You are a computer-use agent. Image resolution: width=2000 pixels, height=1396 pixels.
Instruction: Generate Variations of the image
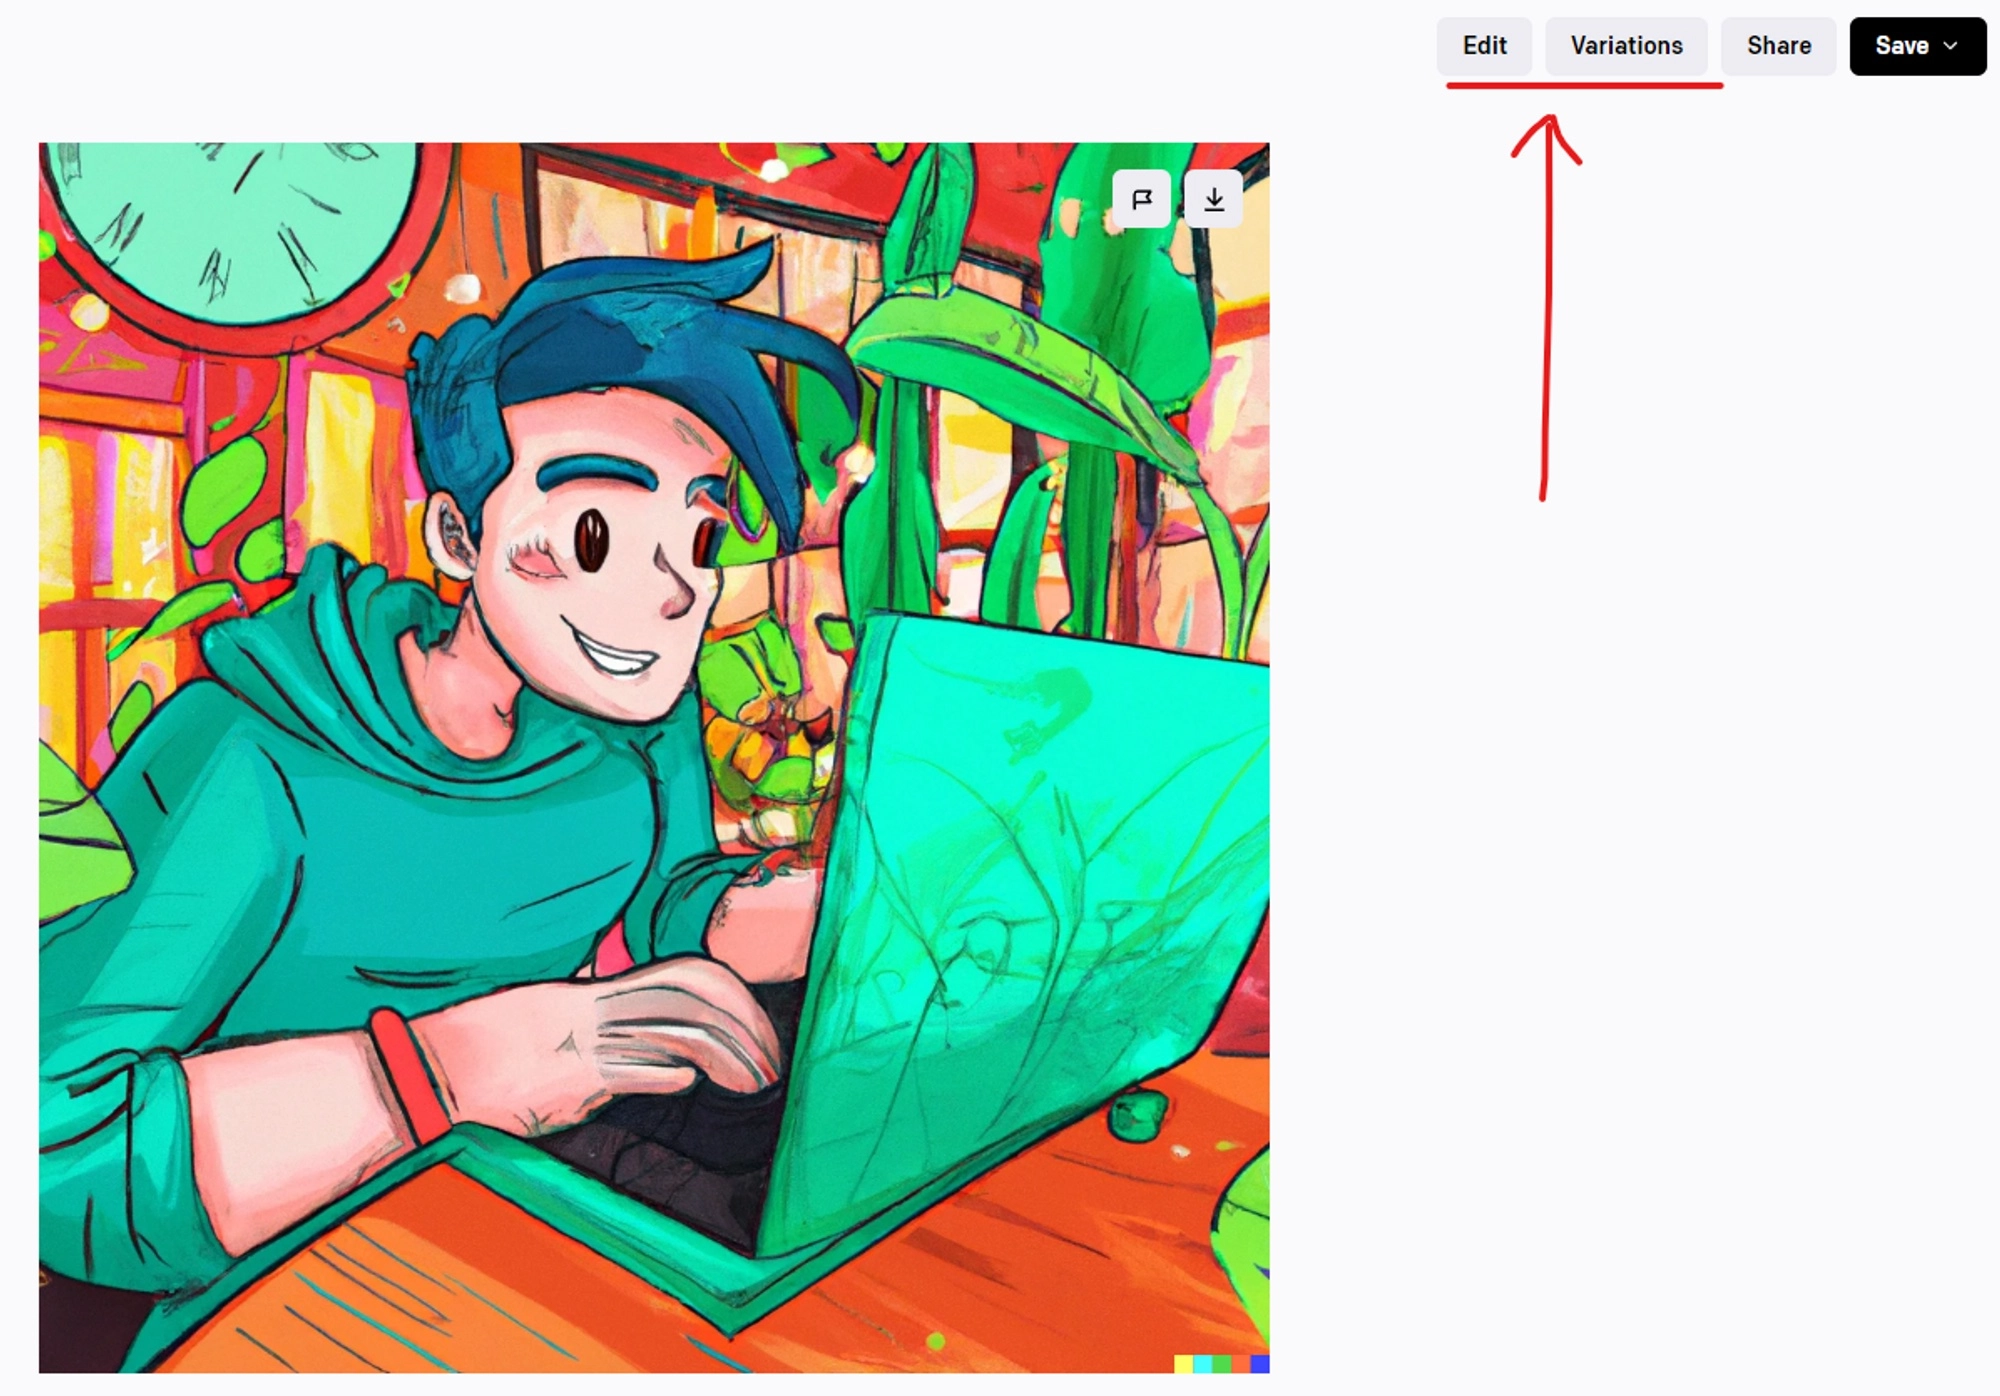[x=1626, y=46]
